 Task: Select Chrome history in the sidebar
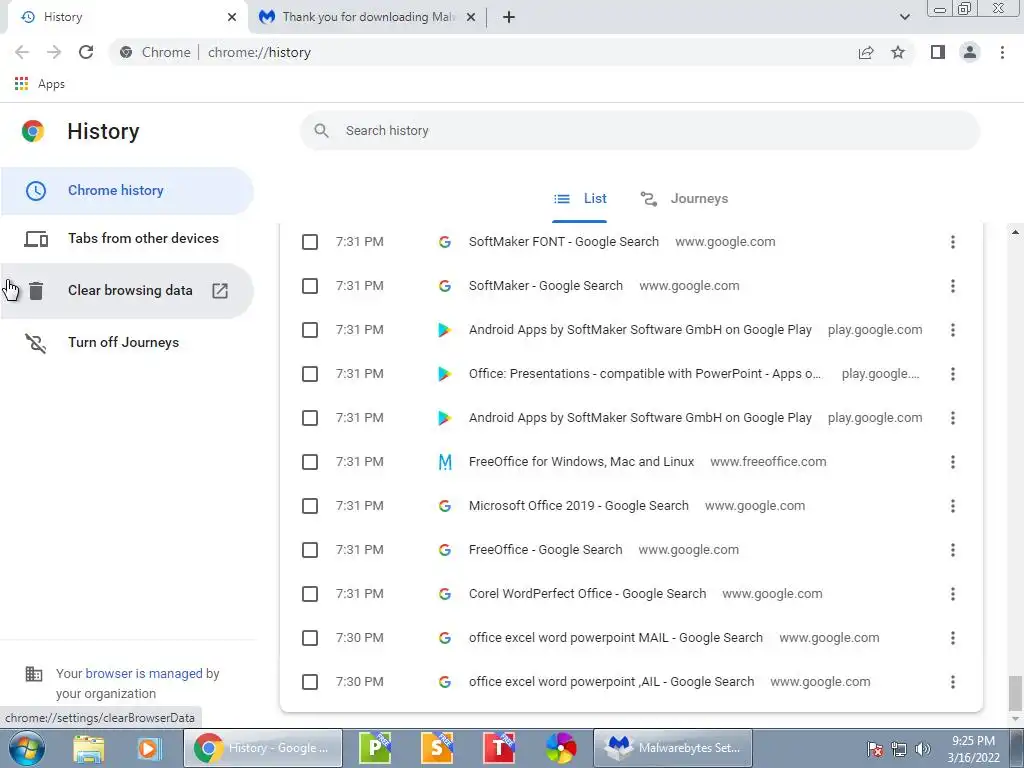127,191
